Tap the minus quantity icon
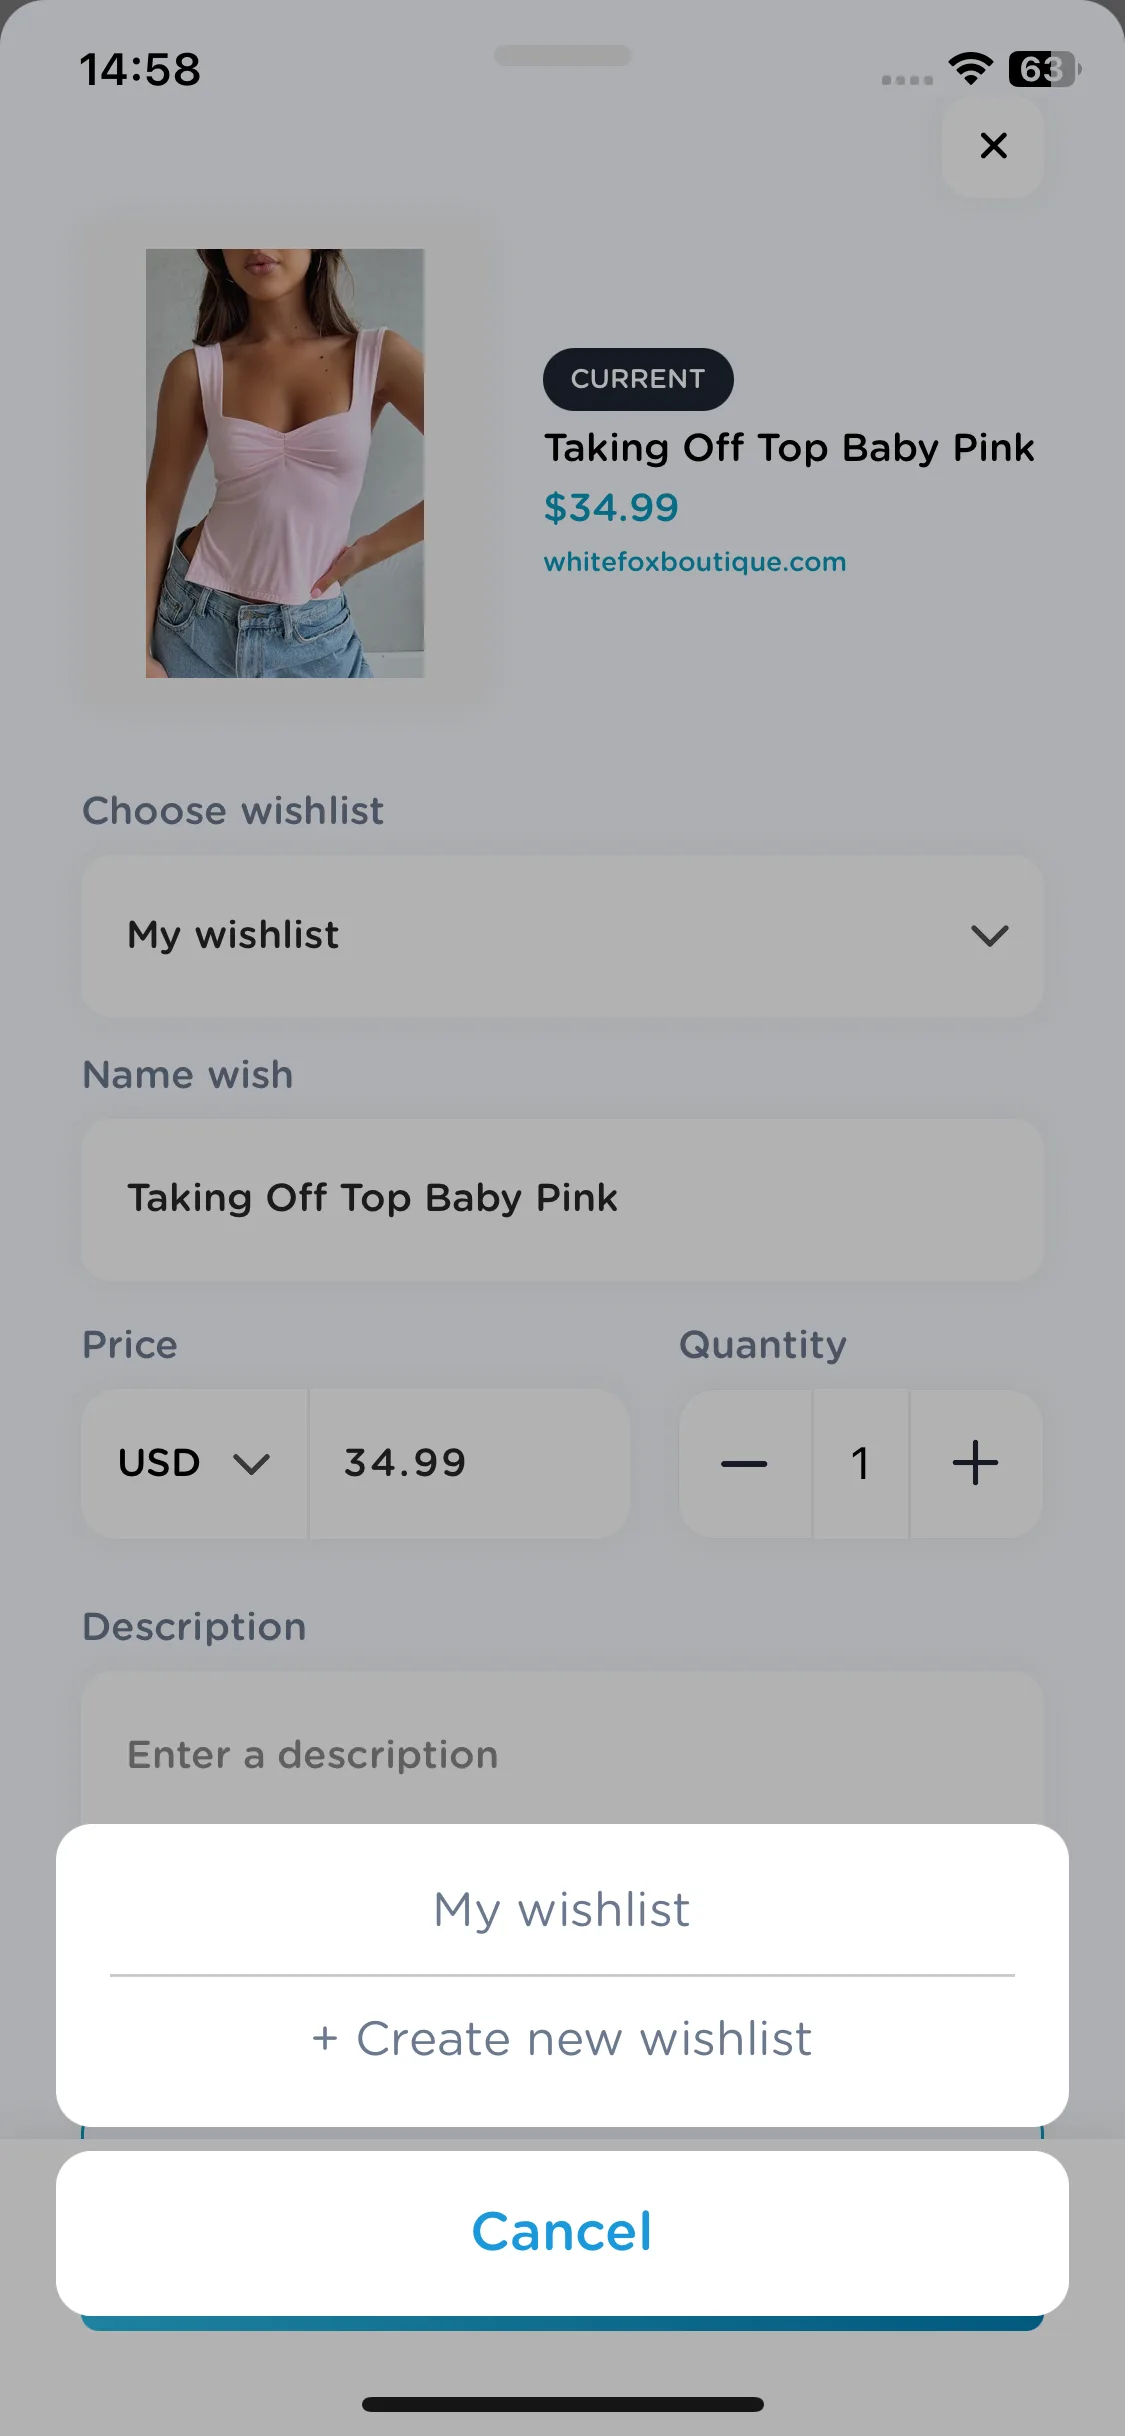1125x2436 pixels. point(744,1464)
